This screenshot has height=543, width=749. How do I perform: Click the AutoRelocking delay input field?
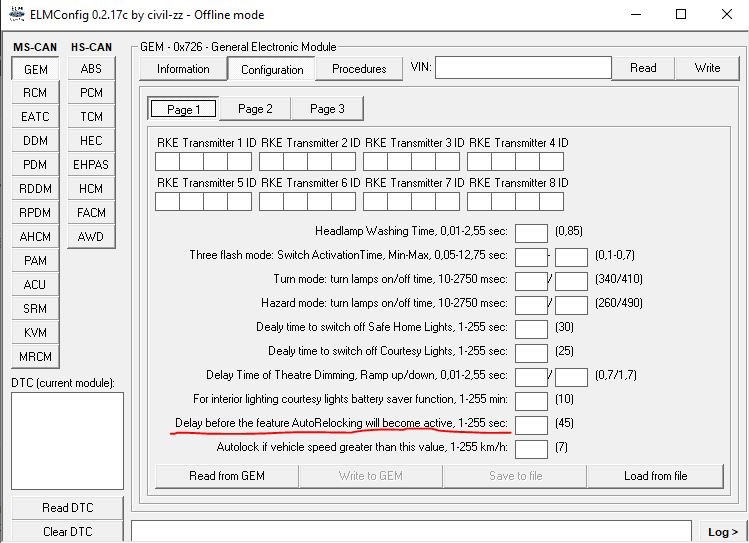(x=531, y=424)
